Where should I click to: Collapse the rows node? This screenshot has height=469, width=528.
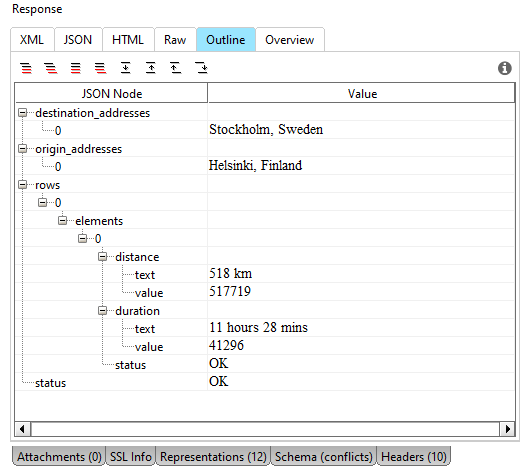click(x=23, y=185)
